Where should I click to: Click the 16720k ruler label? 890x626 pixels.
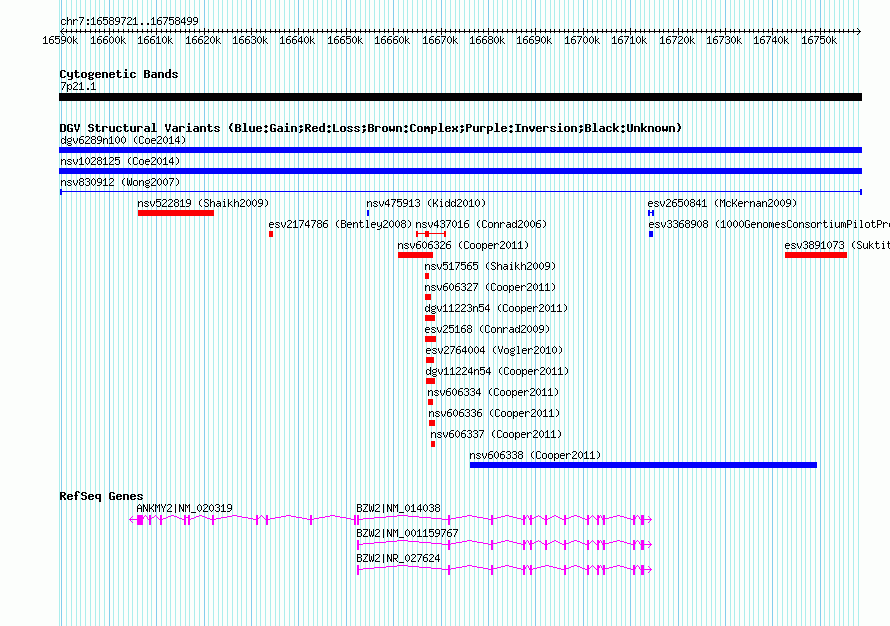[x=677, y=40]
